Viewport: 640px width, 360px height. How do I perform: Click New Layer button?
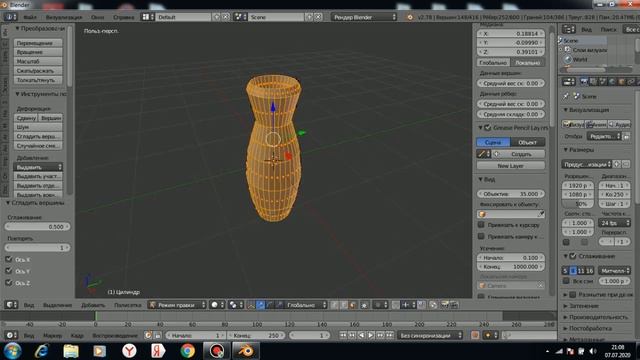click(511, 166)
